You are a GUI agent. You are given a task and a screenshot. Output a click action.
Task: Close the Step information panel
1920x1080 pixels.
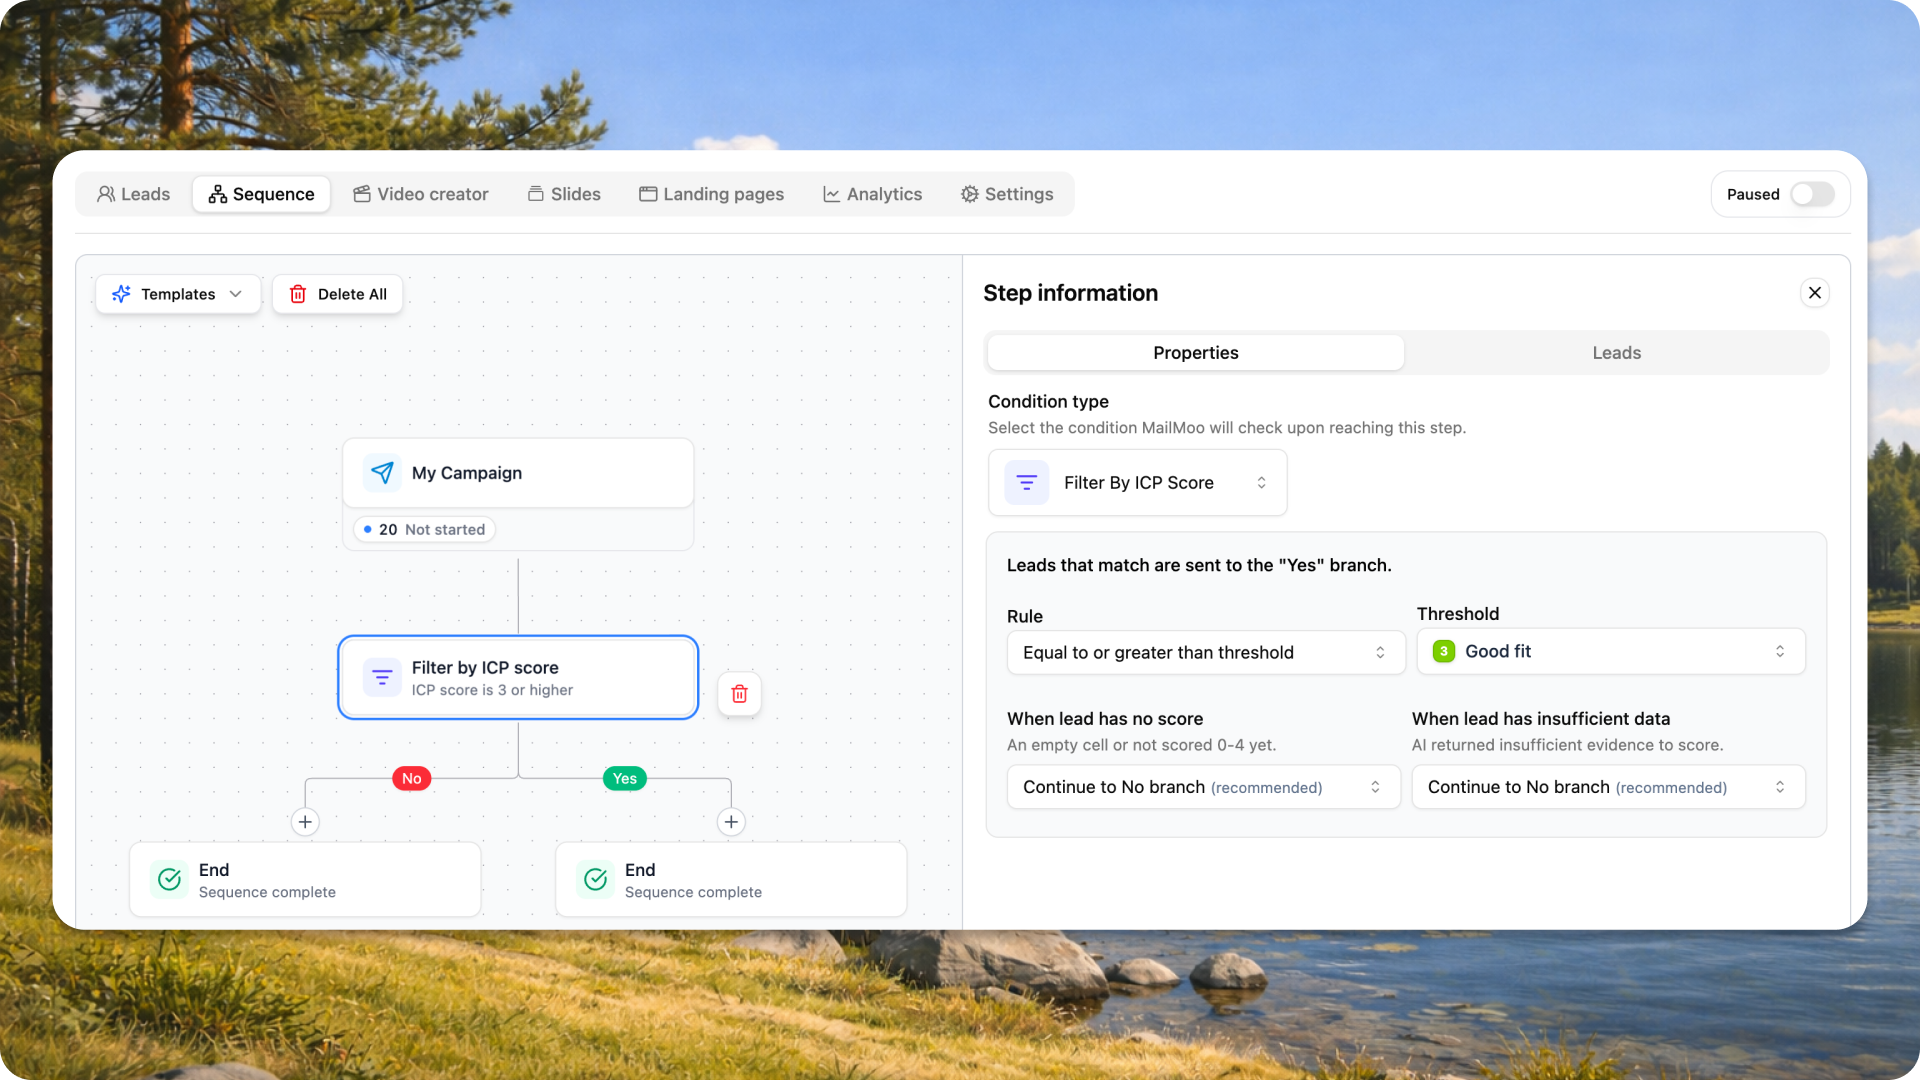[1815, 293]
